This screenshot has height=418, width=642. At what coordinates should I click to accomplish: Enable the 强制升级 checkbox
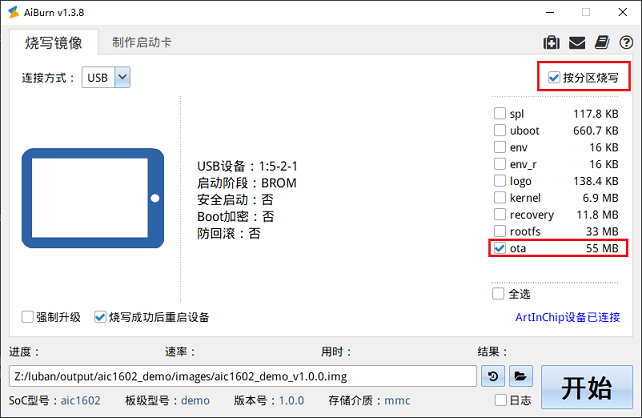click(x=28, y=317)
